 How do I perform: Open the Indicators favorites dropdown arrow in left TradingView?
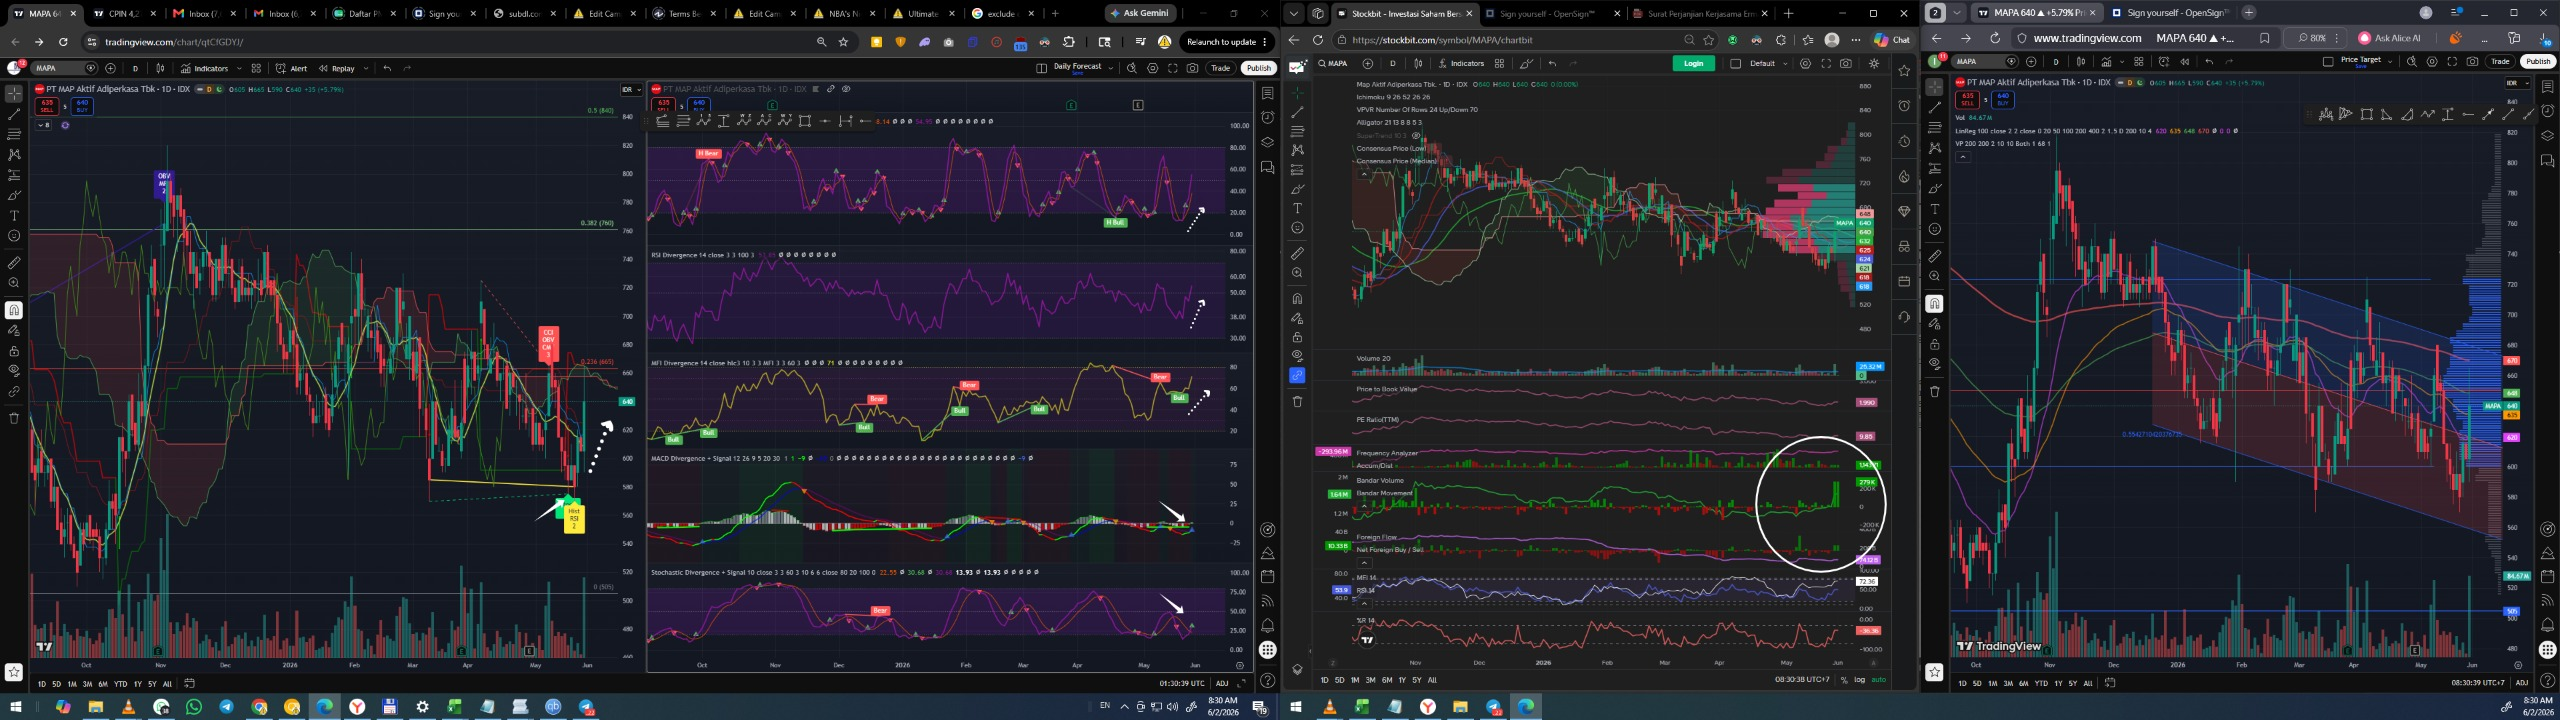(237, 68)
